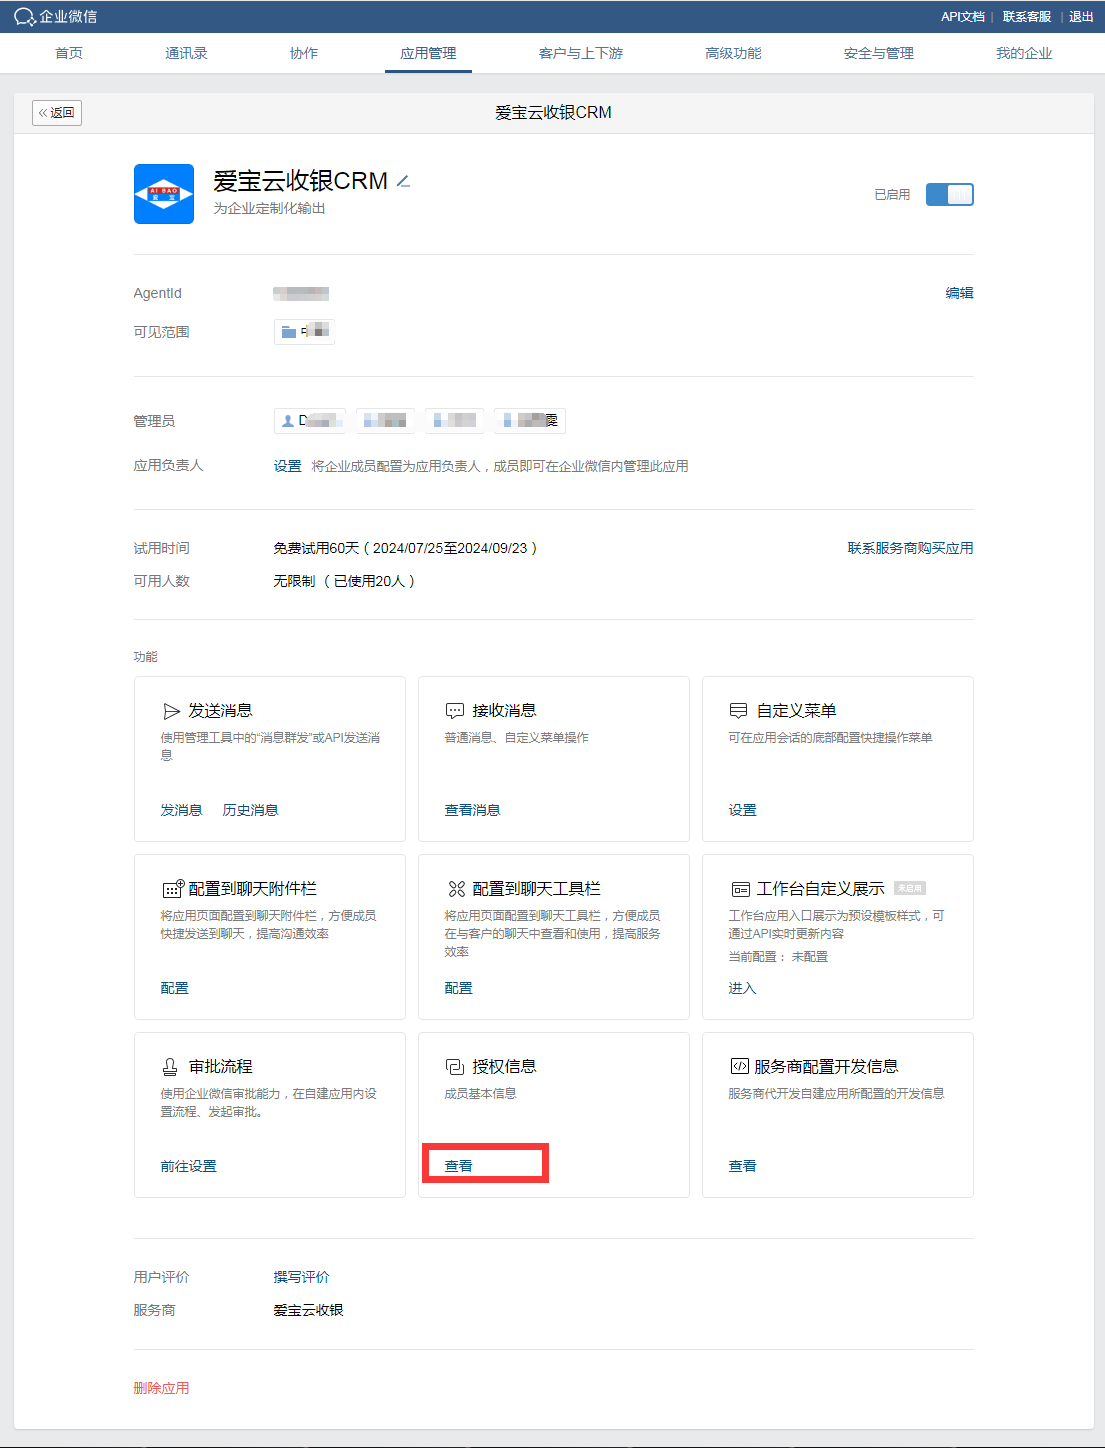The height and width of the screenshot is (1448, 1105).
Task: Open the 客户与上下游 tab
Action: (x=581, y=53)
